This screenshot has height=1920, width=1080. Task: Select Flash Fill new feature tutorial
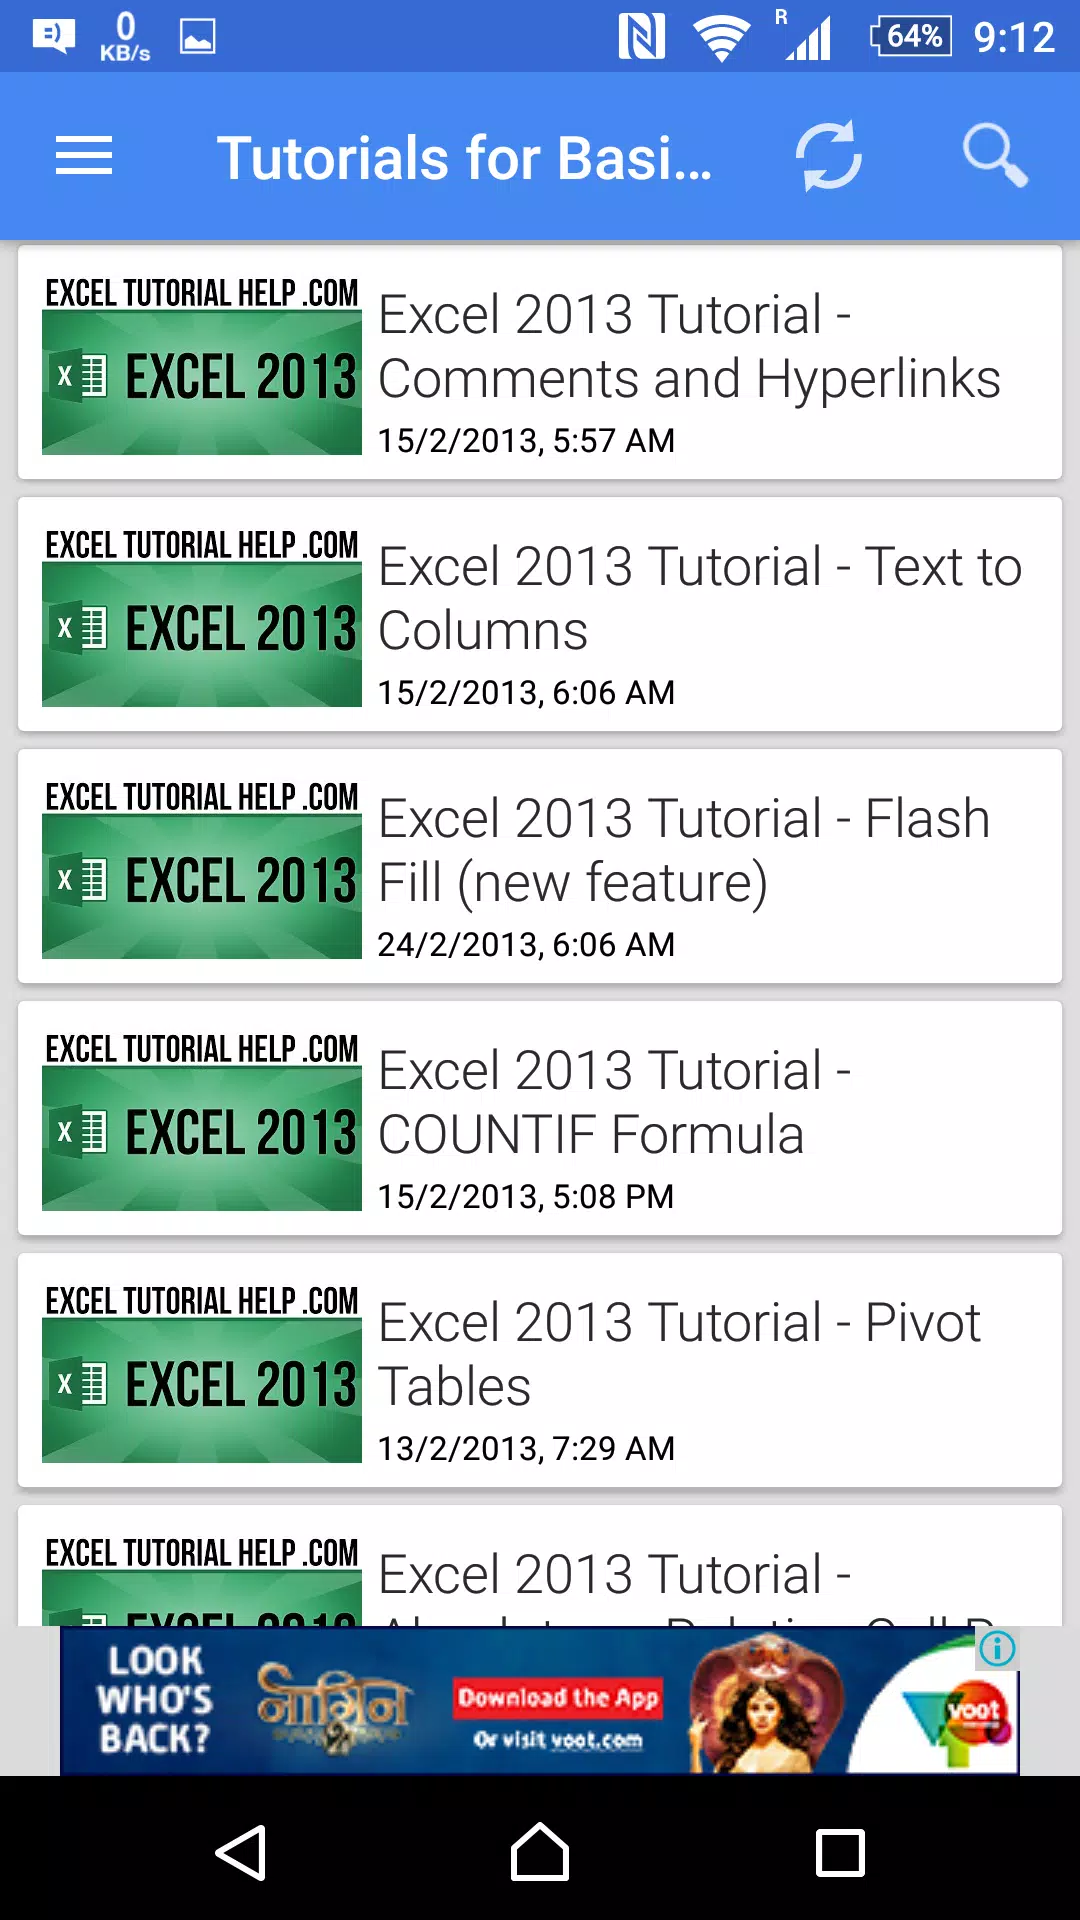[540, 866]
